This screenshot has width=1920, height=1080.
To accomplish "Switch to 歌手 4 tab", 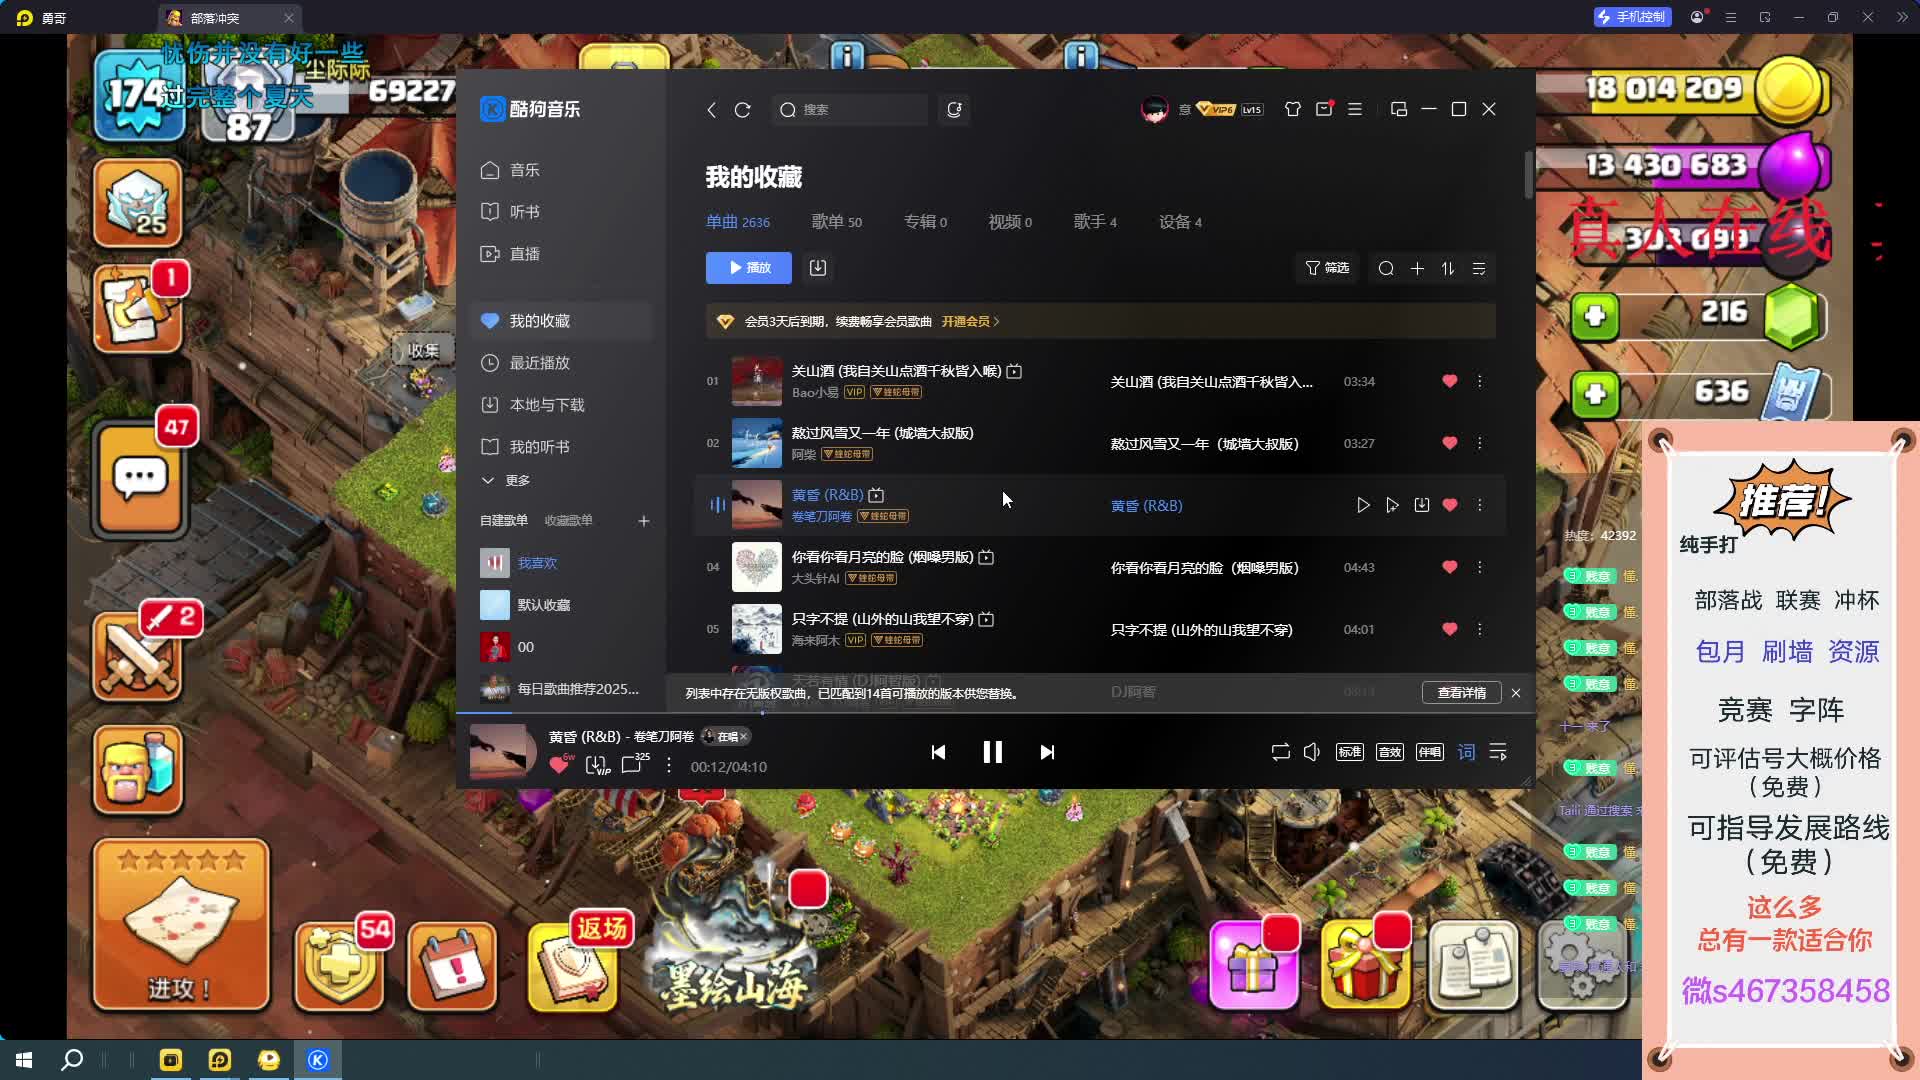I will 1095,222.
